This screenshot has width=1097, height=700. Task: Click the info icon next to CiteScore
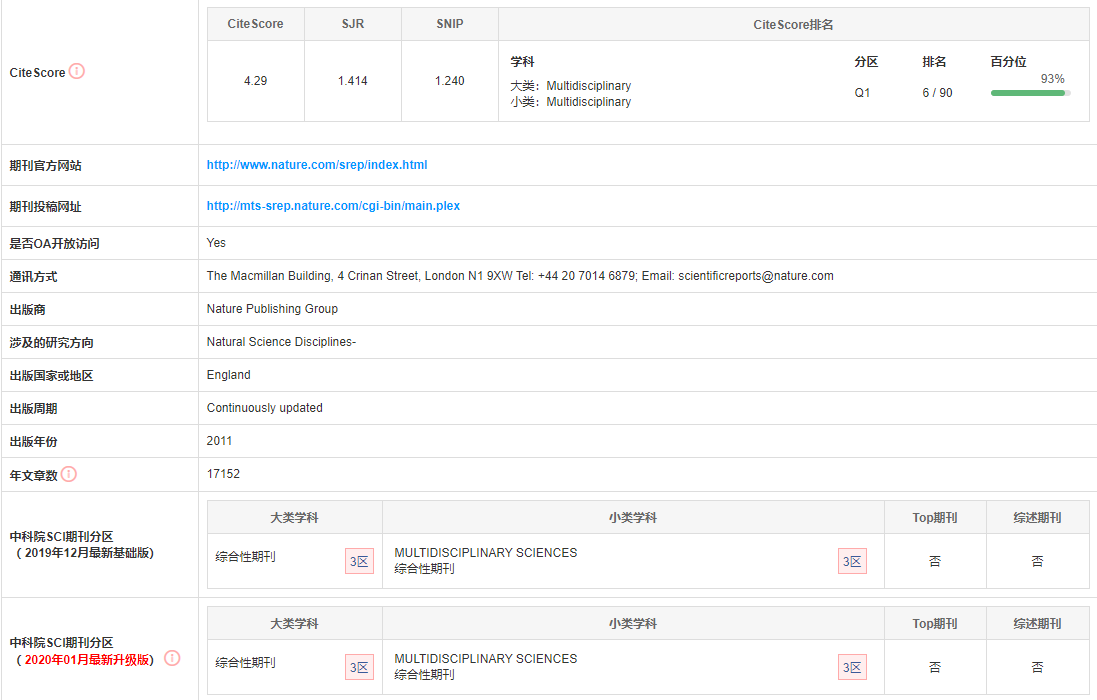click(77, 71)
